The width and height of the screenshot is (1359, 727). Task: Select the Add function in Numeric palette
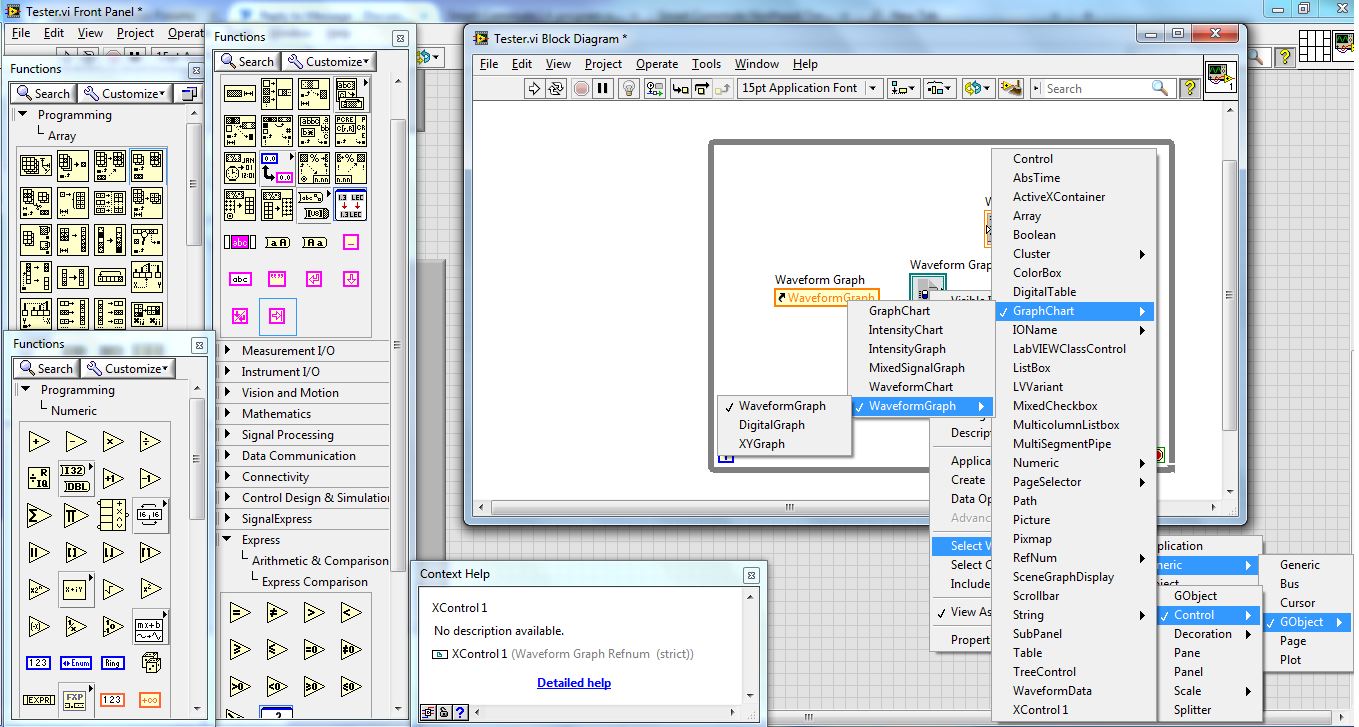(x=39, y=441)
